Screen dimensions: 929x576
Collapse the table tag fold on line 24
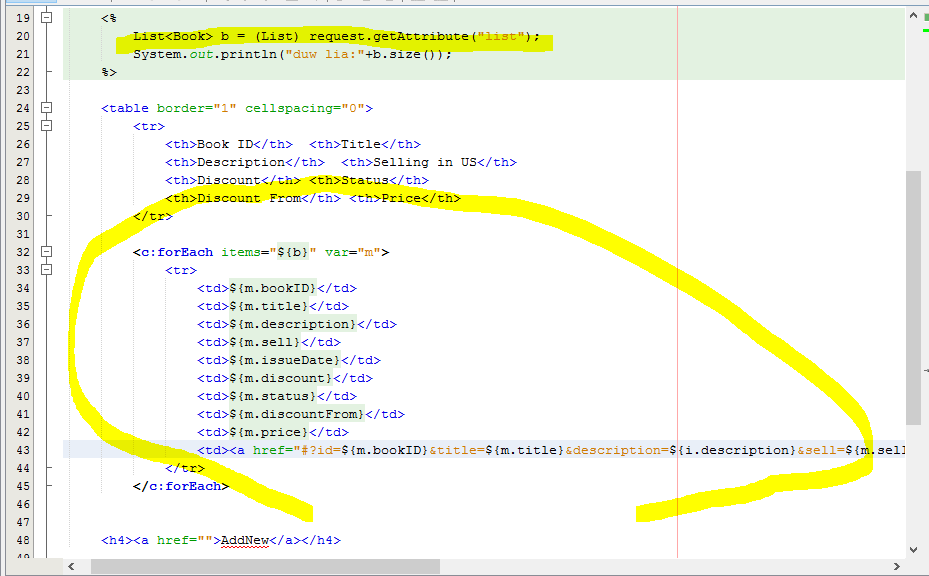point(46,108)
